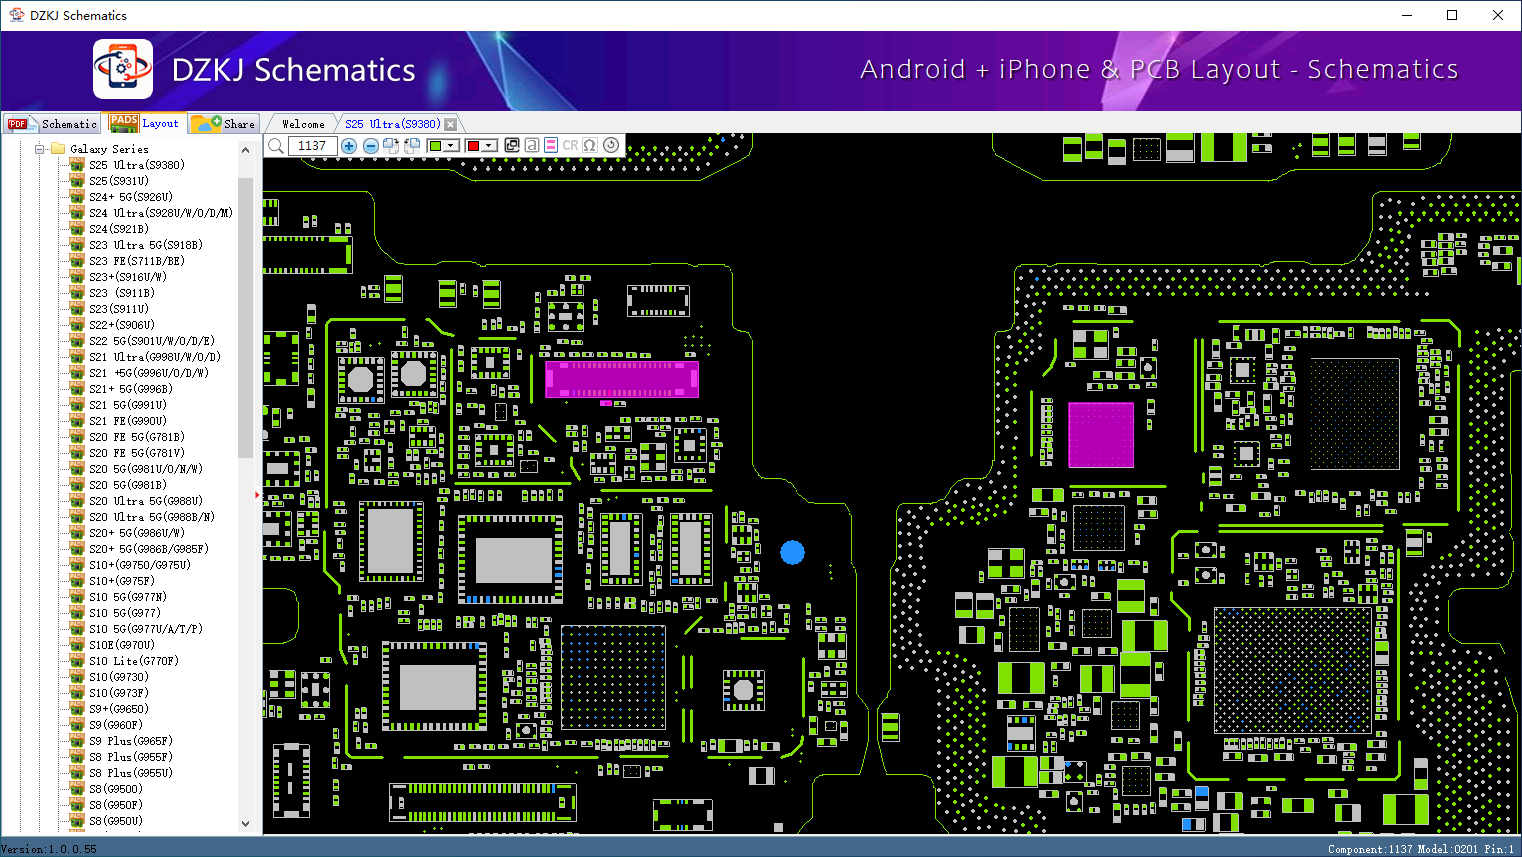Open S21 Ultra(G998U/W/O/D)
This screenshot has height=857, width=1522.
(154, 357)
